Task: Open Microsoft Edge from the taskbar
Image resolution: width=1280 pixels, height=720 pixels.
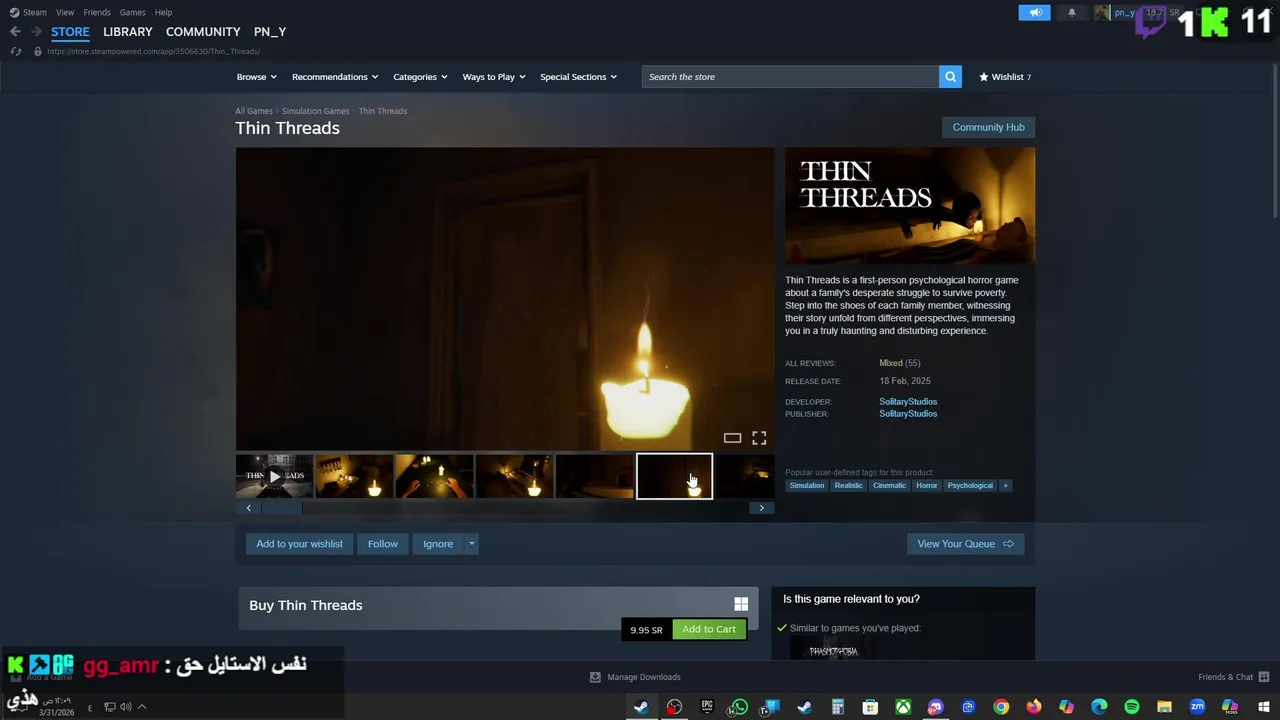Action: [x=1099, y=707]
